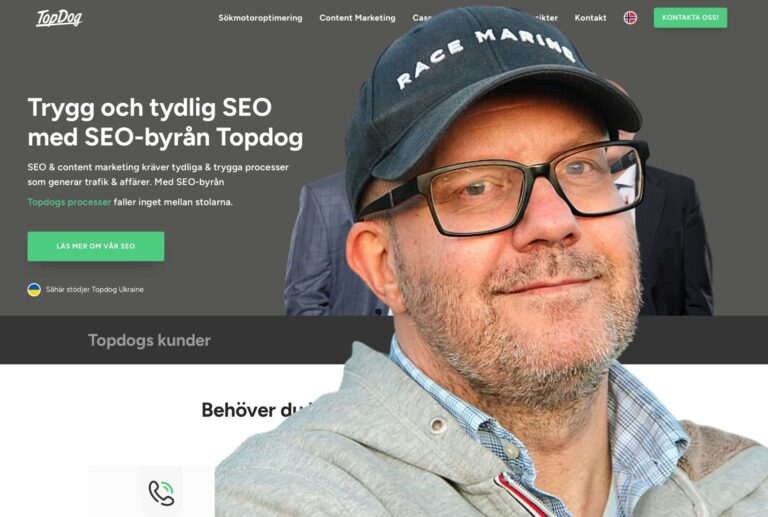Switch language via Norwegian flag icon
768x517 pixels.
(x=630, y=18)
